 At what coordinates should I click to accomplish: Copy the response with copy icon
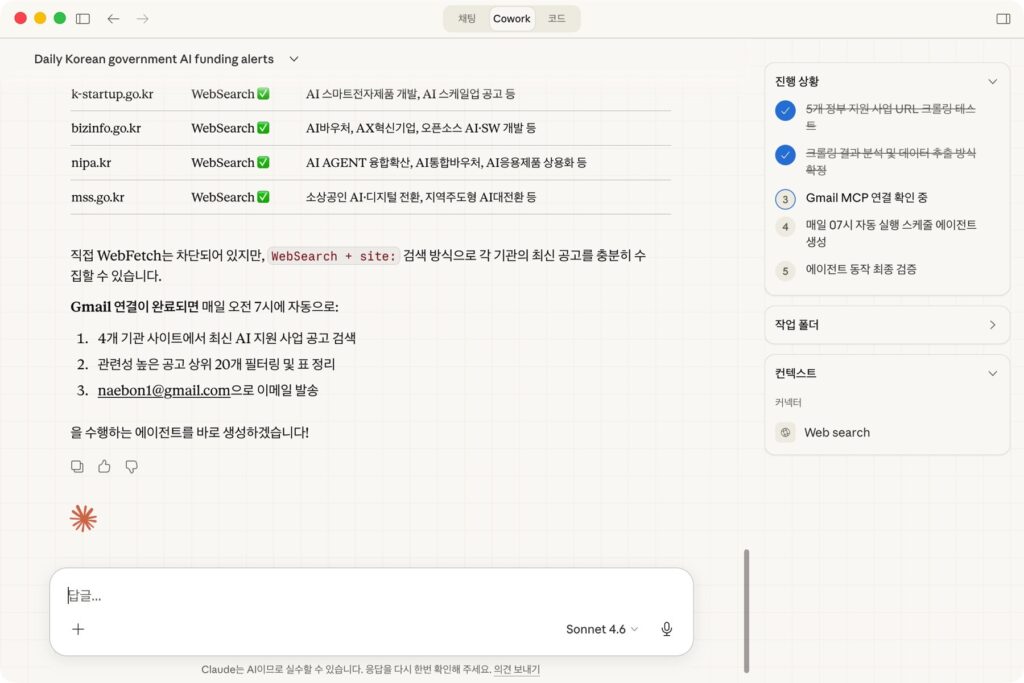(x=77, y=466)
